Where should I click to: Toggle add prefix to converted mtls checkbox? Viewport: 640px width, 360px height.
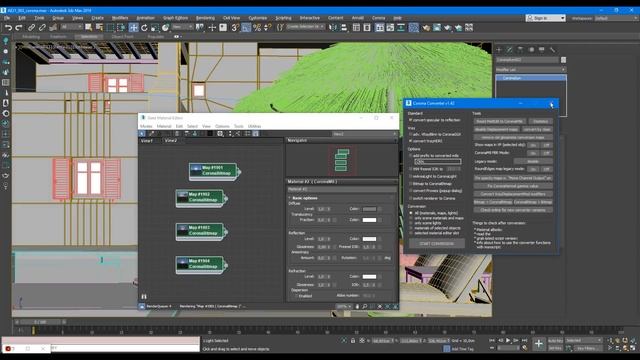[x=411, y=156]
